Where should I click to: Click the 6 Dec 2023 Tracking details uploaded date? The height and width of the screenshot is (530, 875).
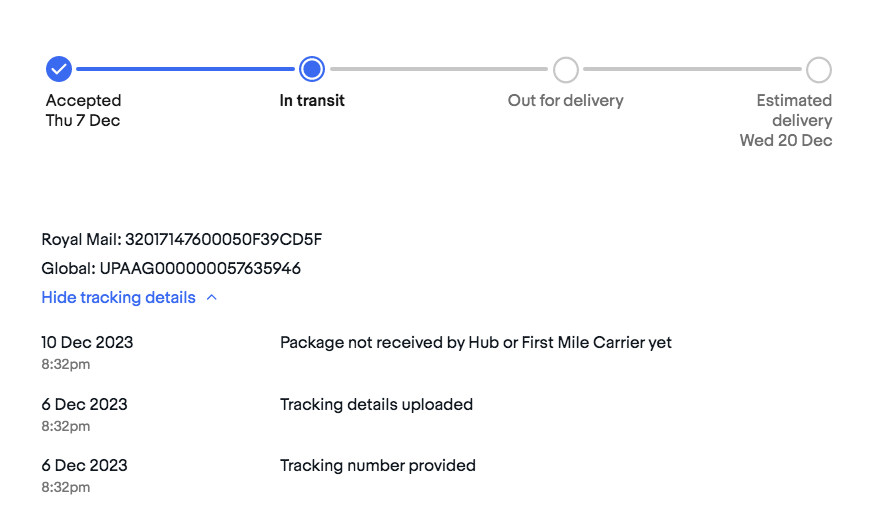[x=84, y=404]
